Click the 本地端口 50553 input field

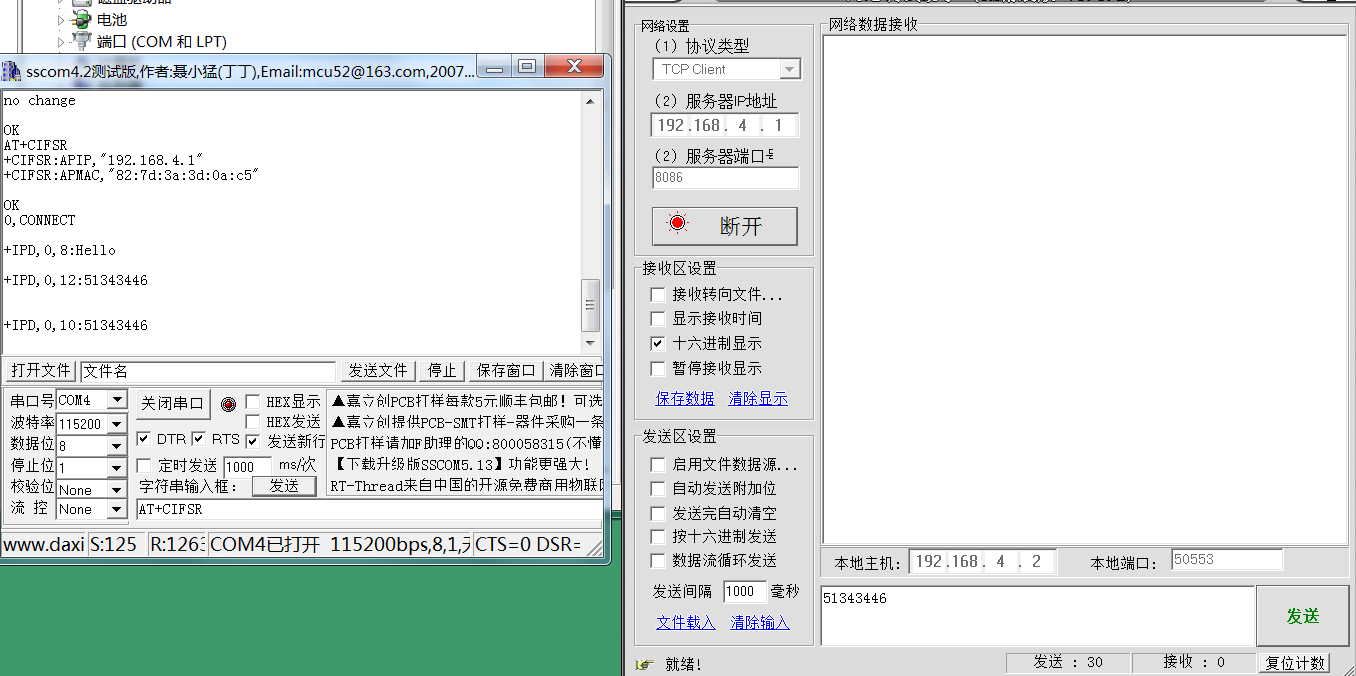(1225, 559)
